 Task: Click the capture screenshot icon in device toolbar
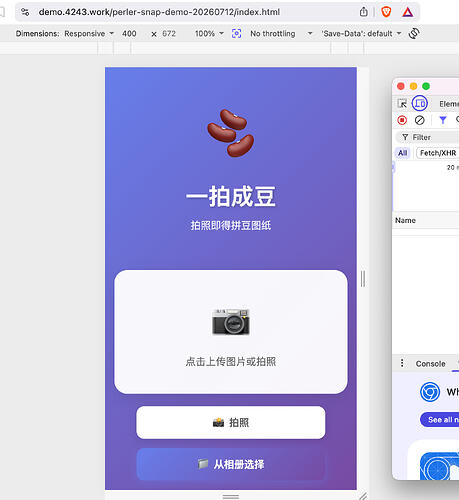pyautogui.click(x=236, y=33)
